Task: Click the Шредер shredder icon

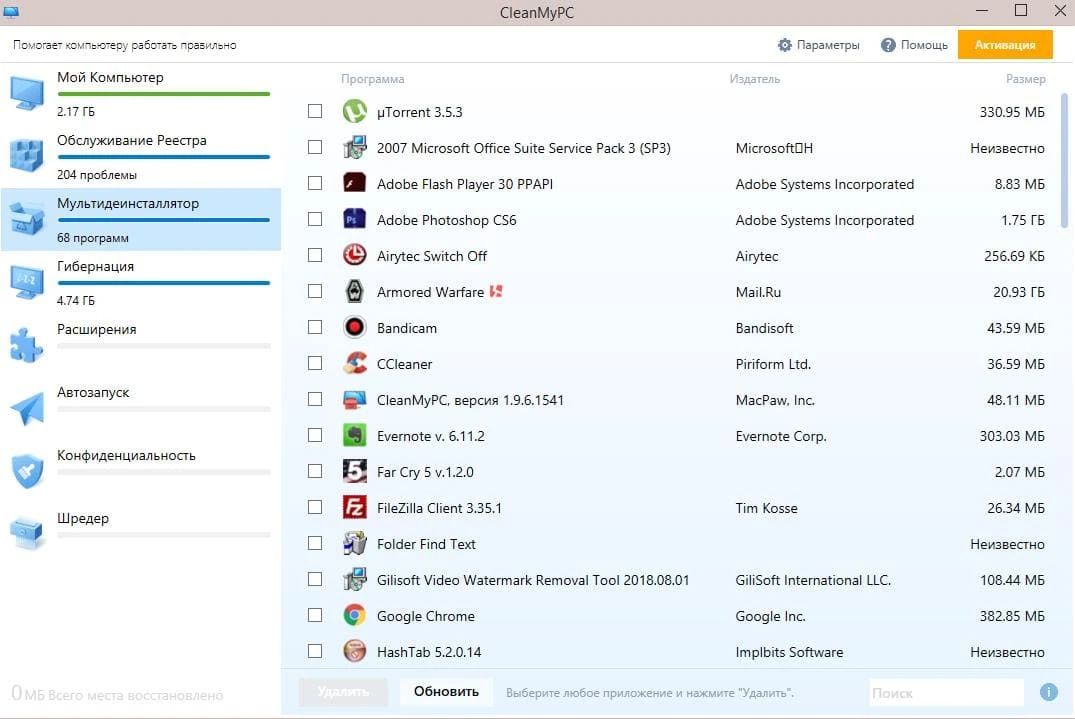Action: click(27, 533)
